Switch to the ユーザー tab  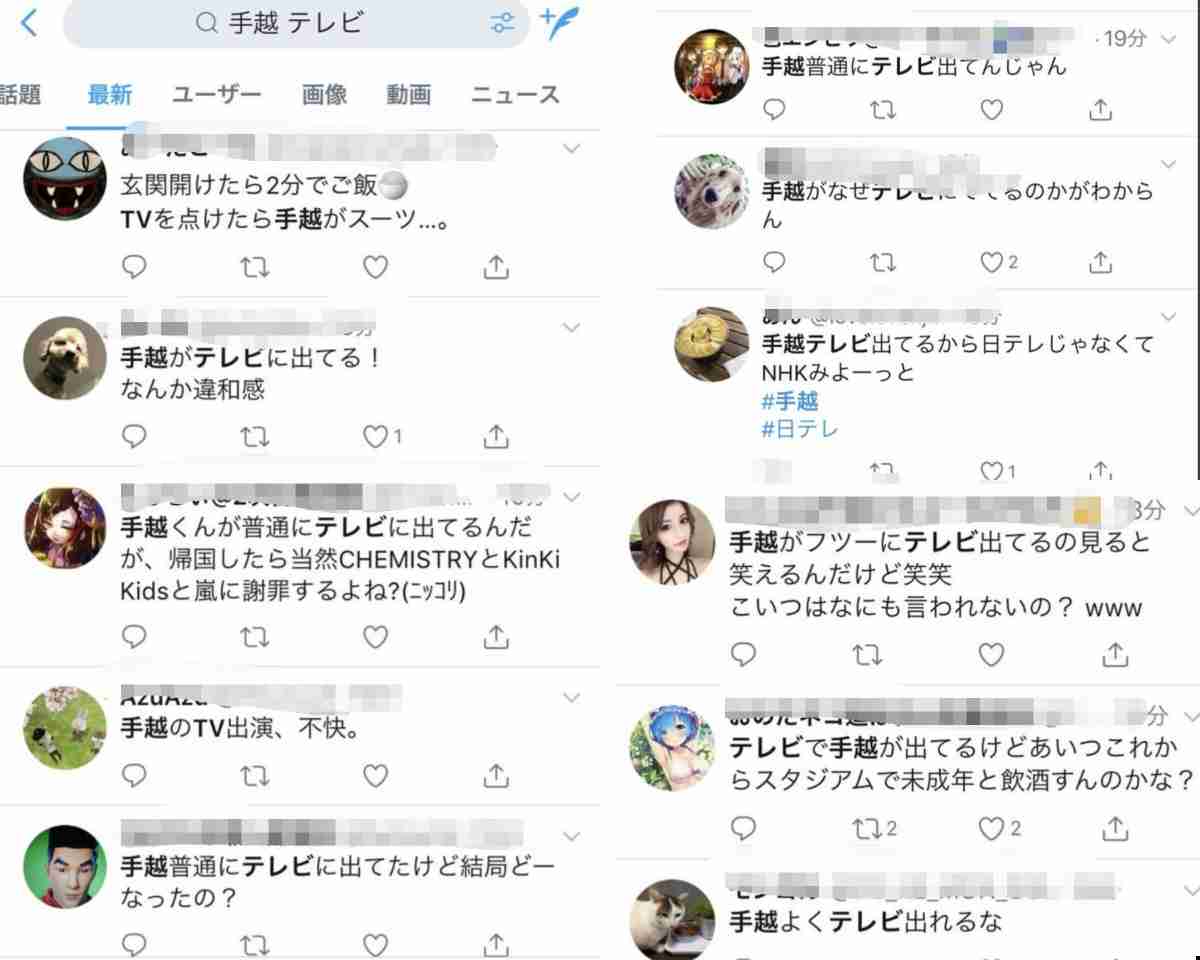tap(216, 95)
